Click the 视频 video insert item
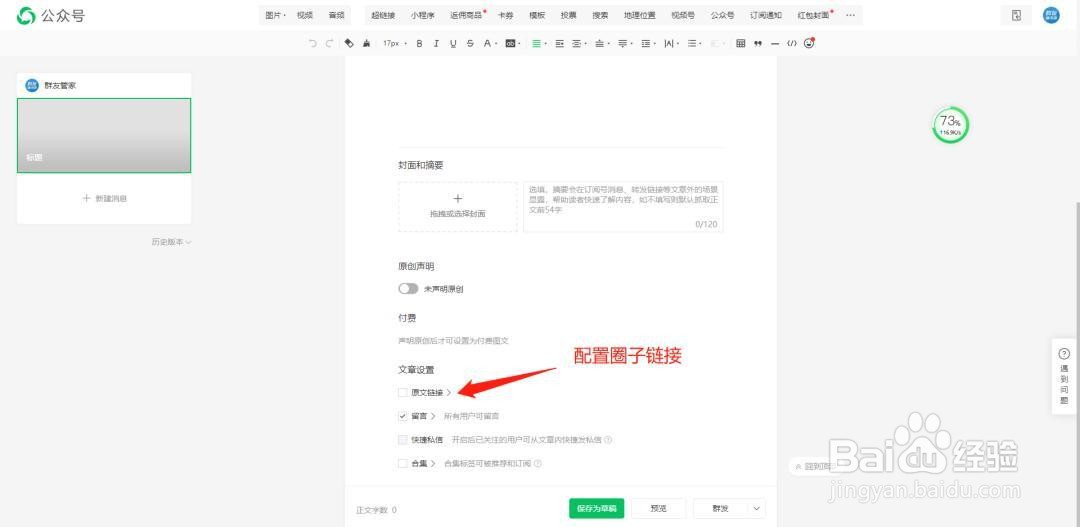 (x=304, y=15)
